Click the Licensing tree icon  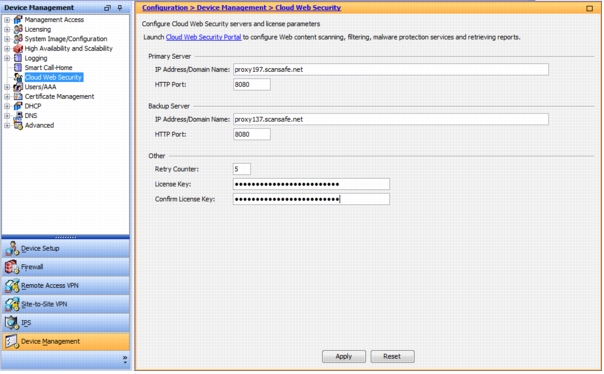point(18,29)
